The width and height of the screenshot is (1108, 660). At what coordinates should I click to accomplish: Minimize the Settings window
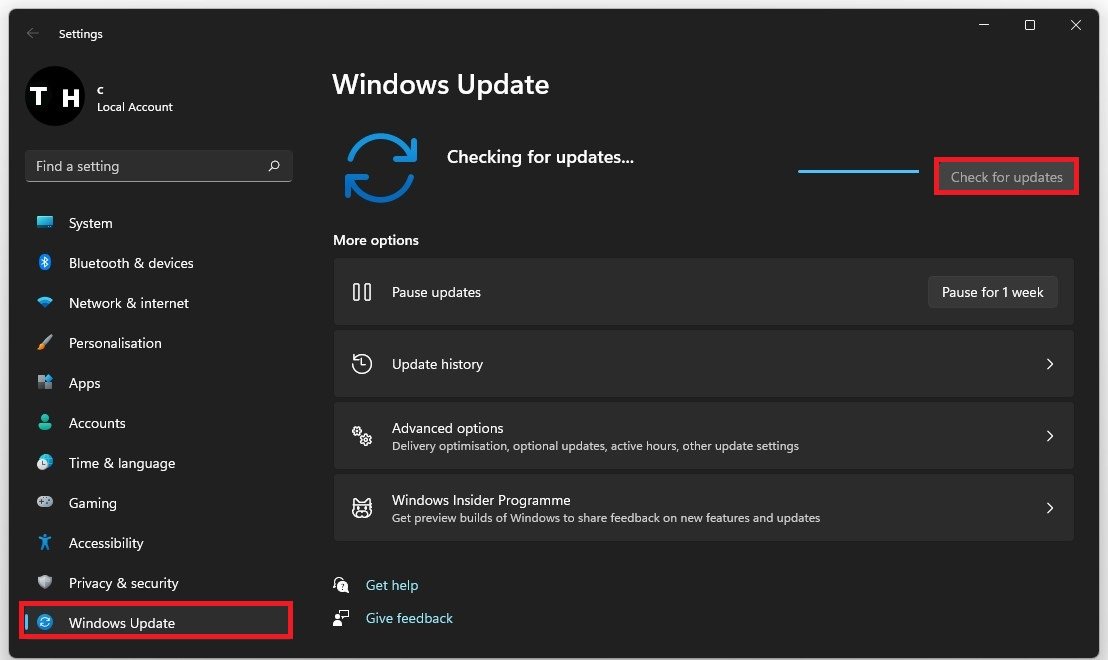click(x=984, y=25)
